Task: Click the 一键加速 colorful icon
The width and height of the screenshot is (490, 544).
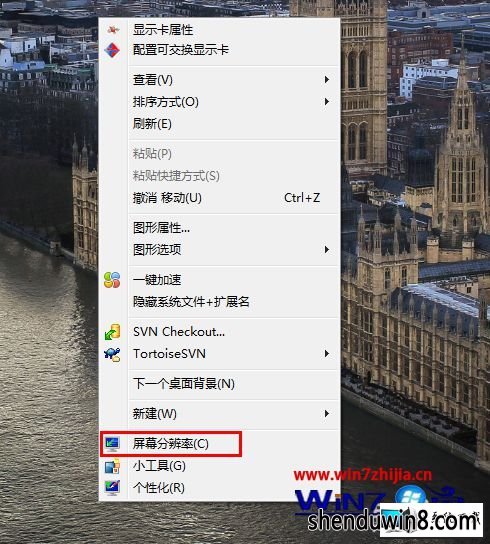Action: [112, 280]
